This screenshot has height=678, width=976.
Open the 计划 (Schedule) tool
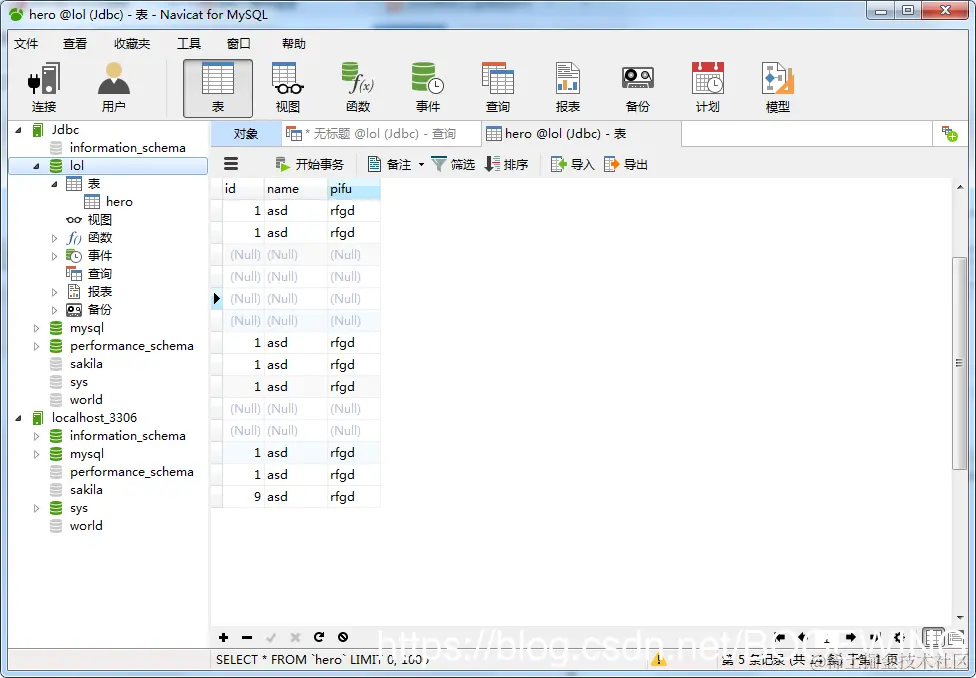[x=708, y=88]
